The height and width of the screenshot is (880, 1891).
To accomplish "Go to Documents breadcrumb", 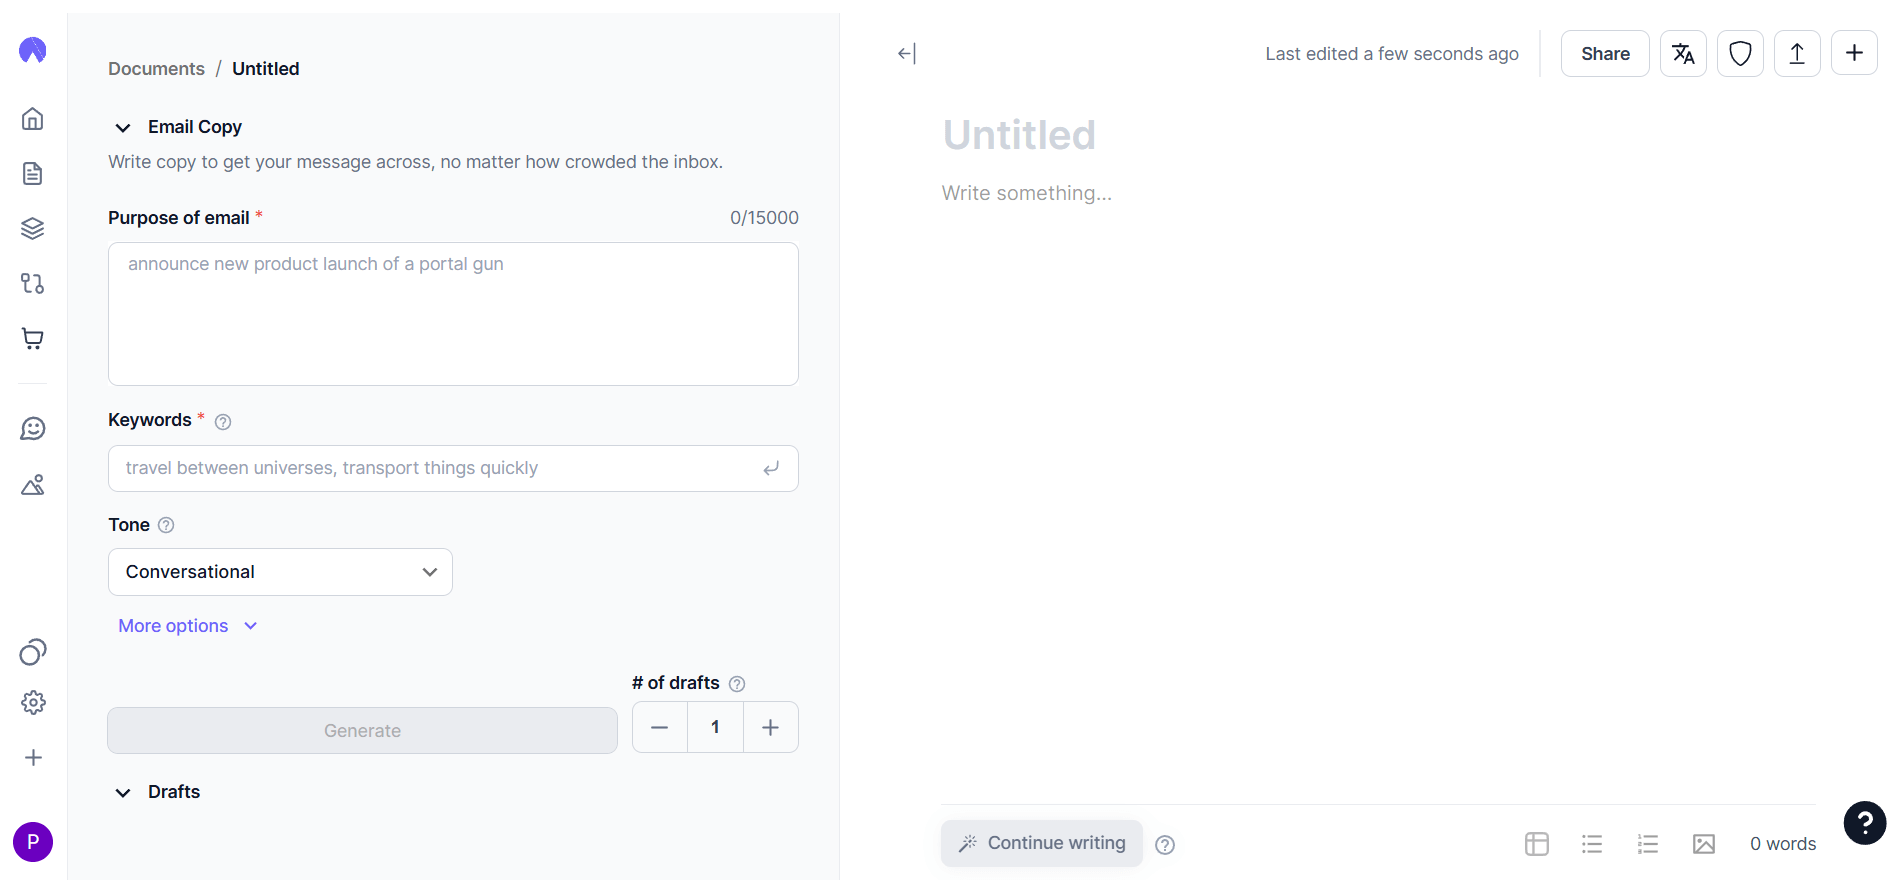I will [x=156, y=69].
